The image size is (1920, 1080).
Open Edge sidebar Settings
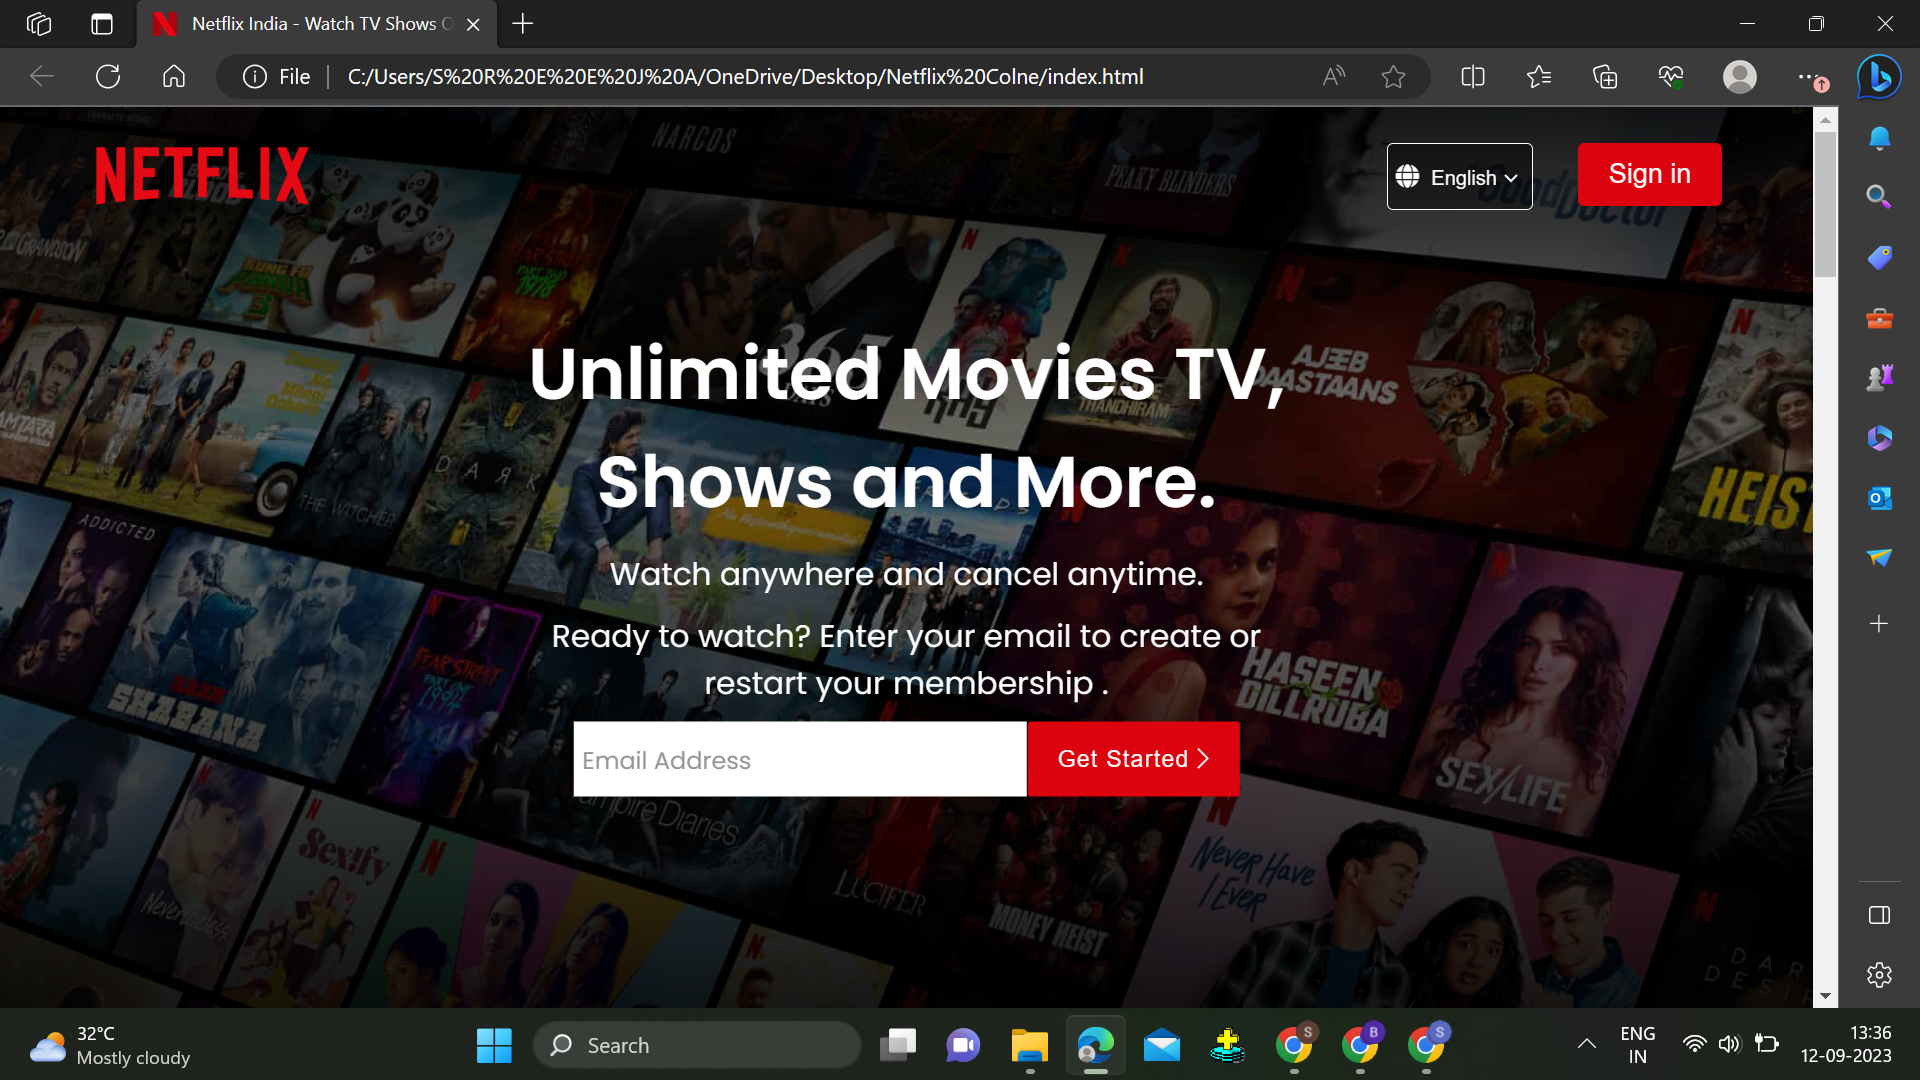coord(1877,975)
